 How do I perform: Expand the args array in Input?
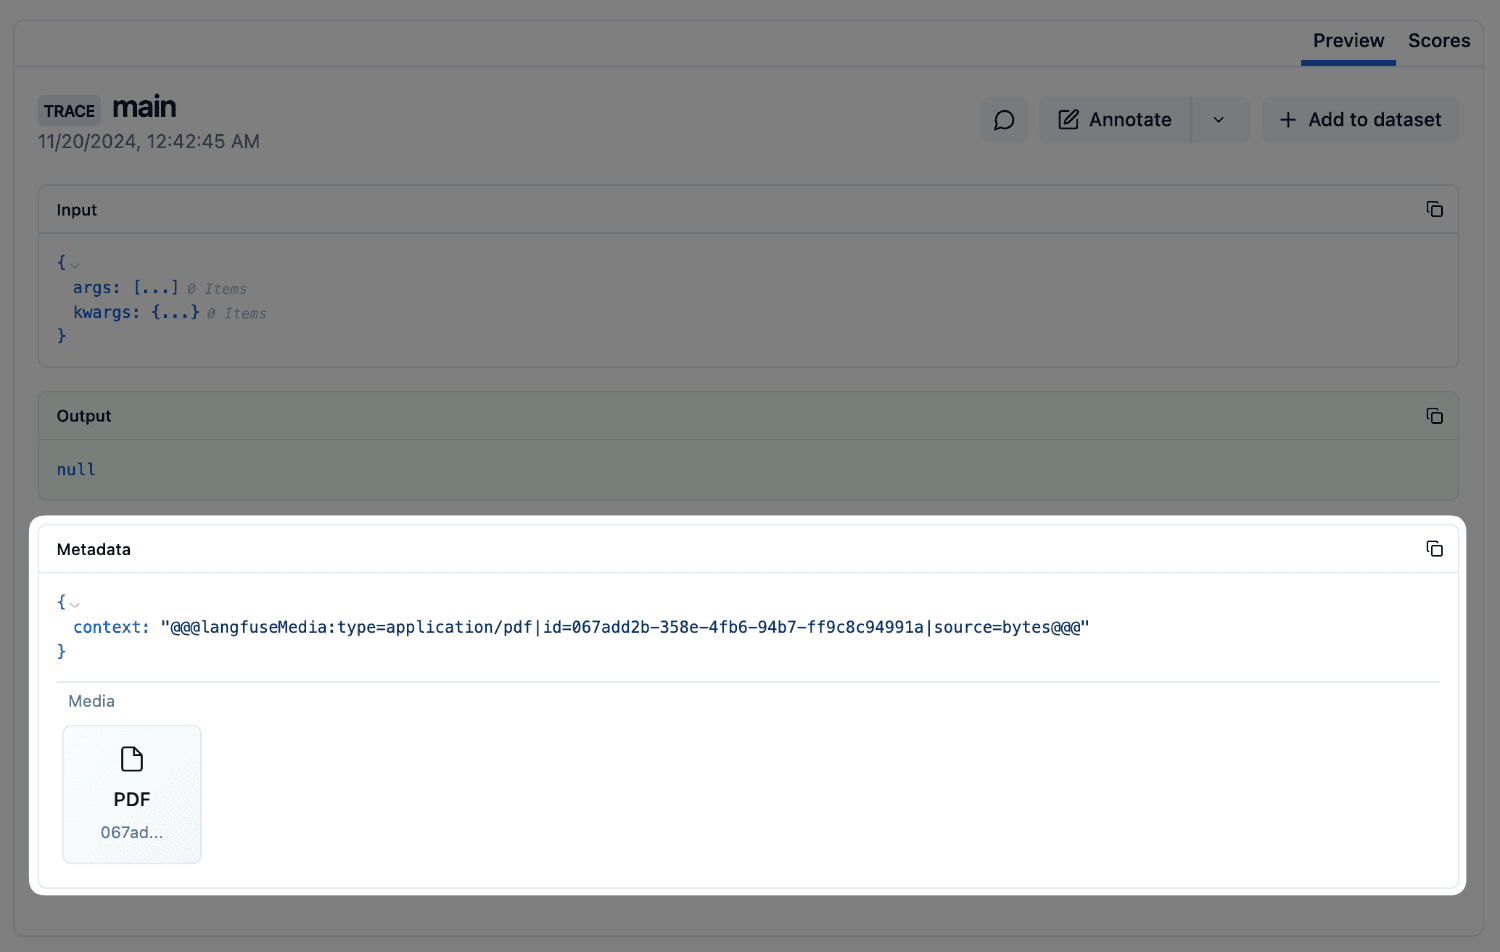156,288
